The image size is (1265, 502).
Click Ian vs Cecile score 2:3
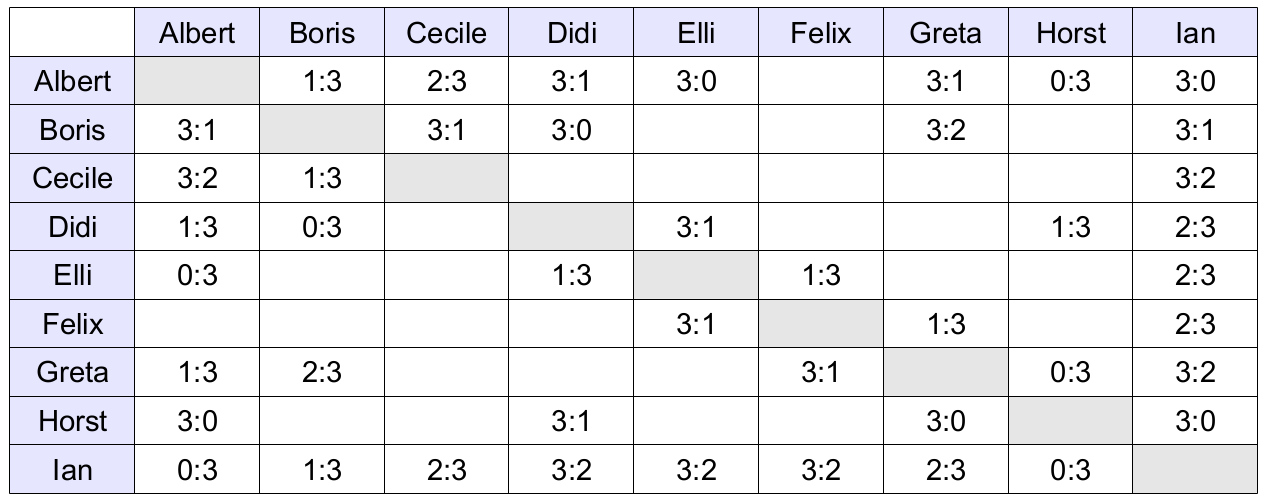point(447,470)
